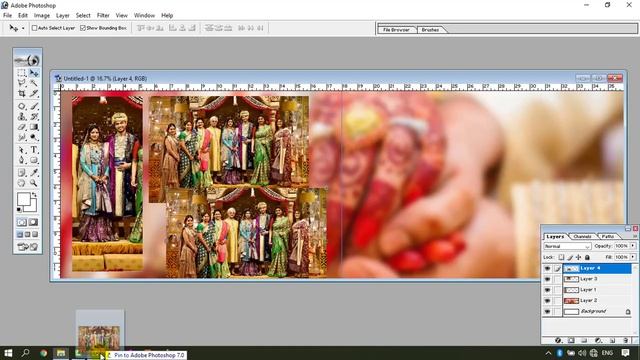640x360 pixels.
Task: Hide Layer 3 with eye icon
Action: [x=547, y=279]
